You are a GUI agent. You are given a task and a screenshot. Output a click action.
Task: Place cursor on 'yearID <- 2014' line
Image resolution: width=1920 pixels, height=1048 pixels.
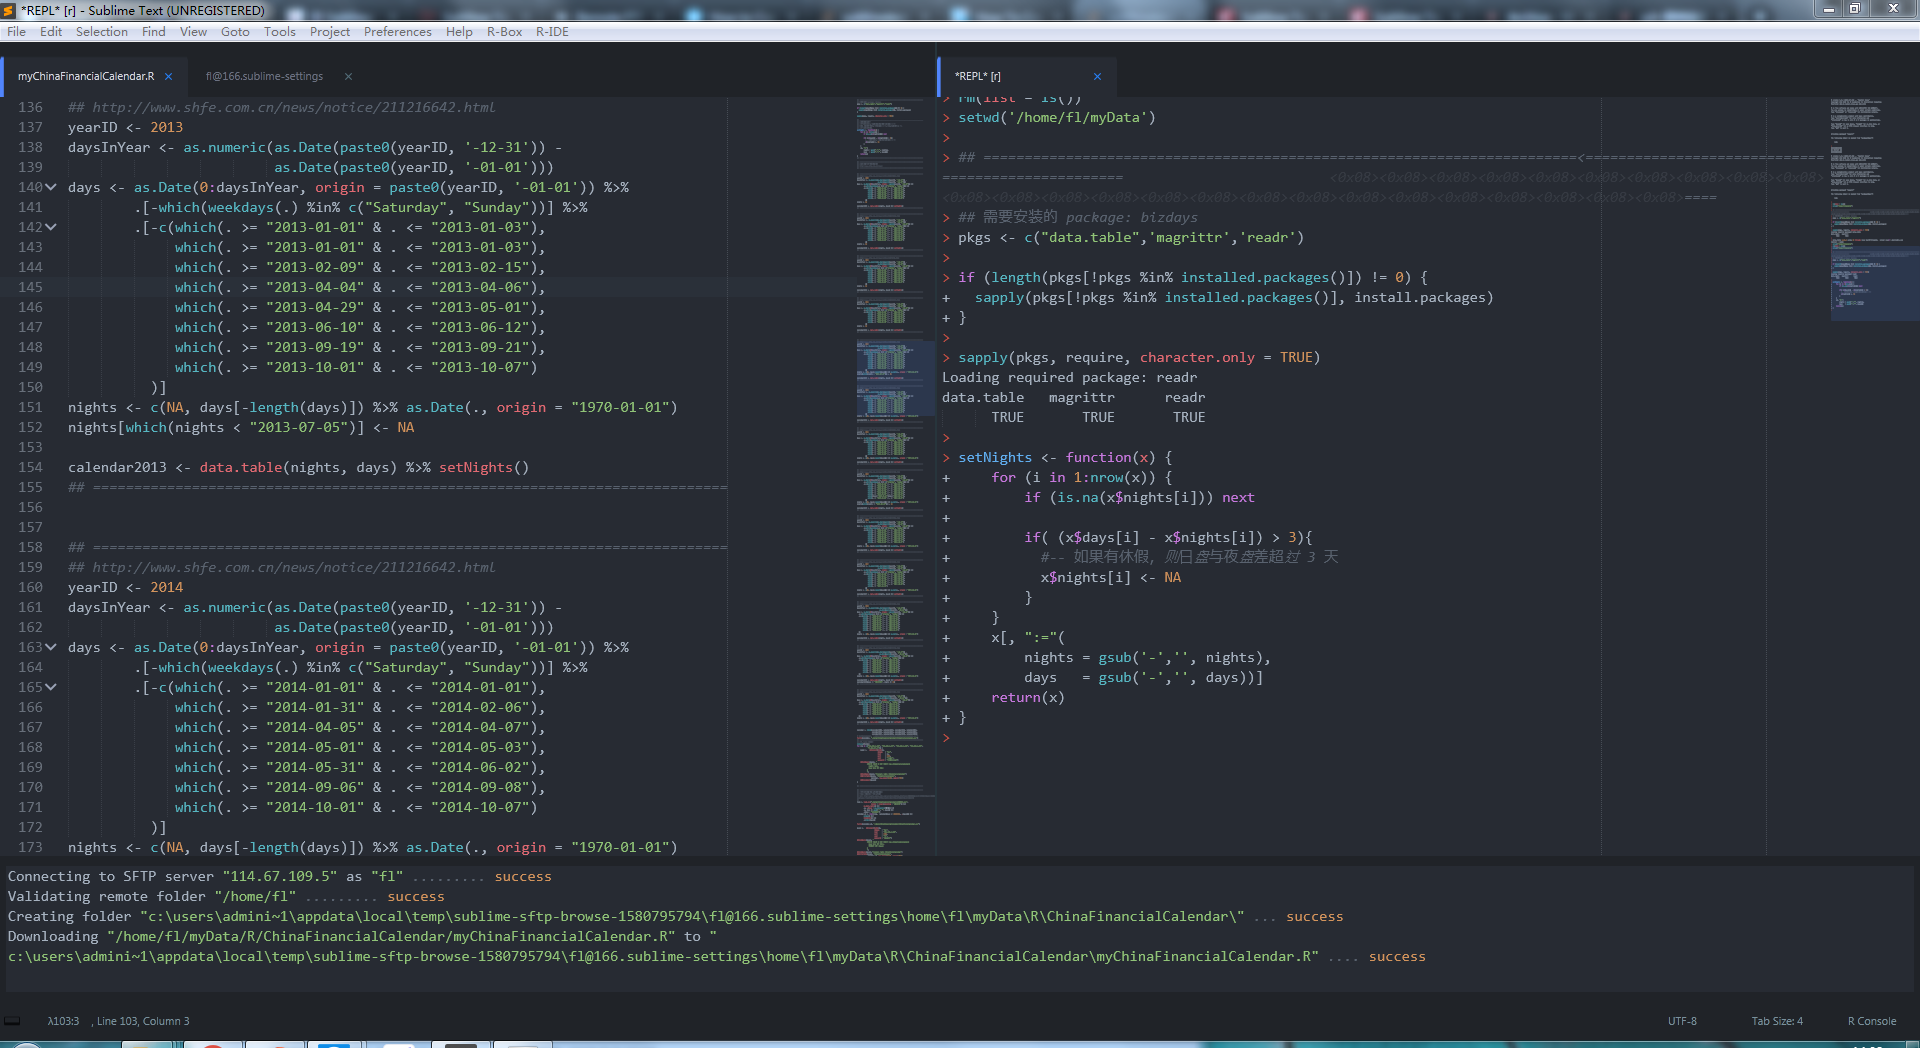pyautogui.click(x=125, y=587)
